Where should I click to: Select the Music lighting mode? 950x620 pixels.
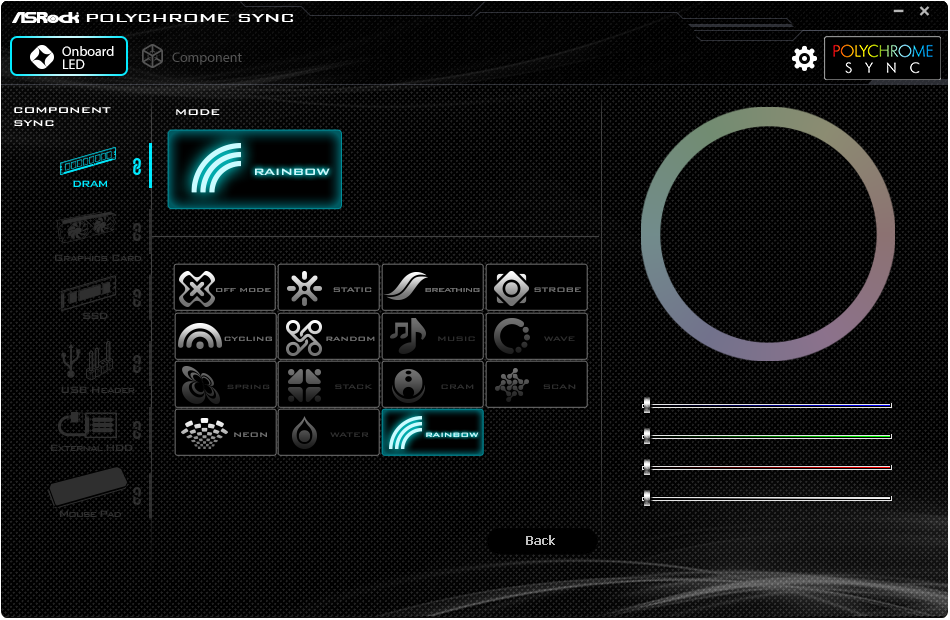[x=433, y=336]
